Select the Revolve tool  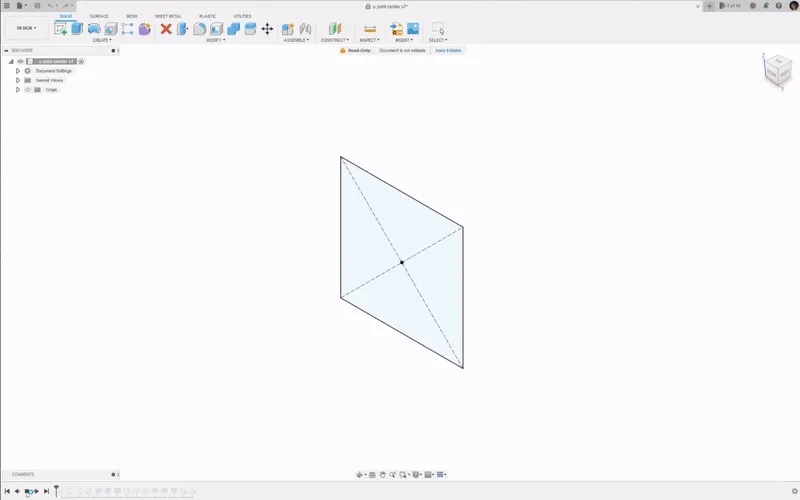[x=94, y=29]
